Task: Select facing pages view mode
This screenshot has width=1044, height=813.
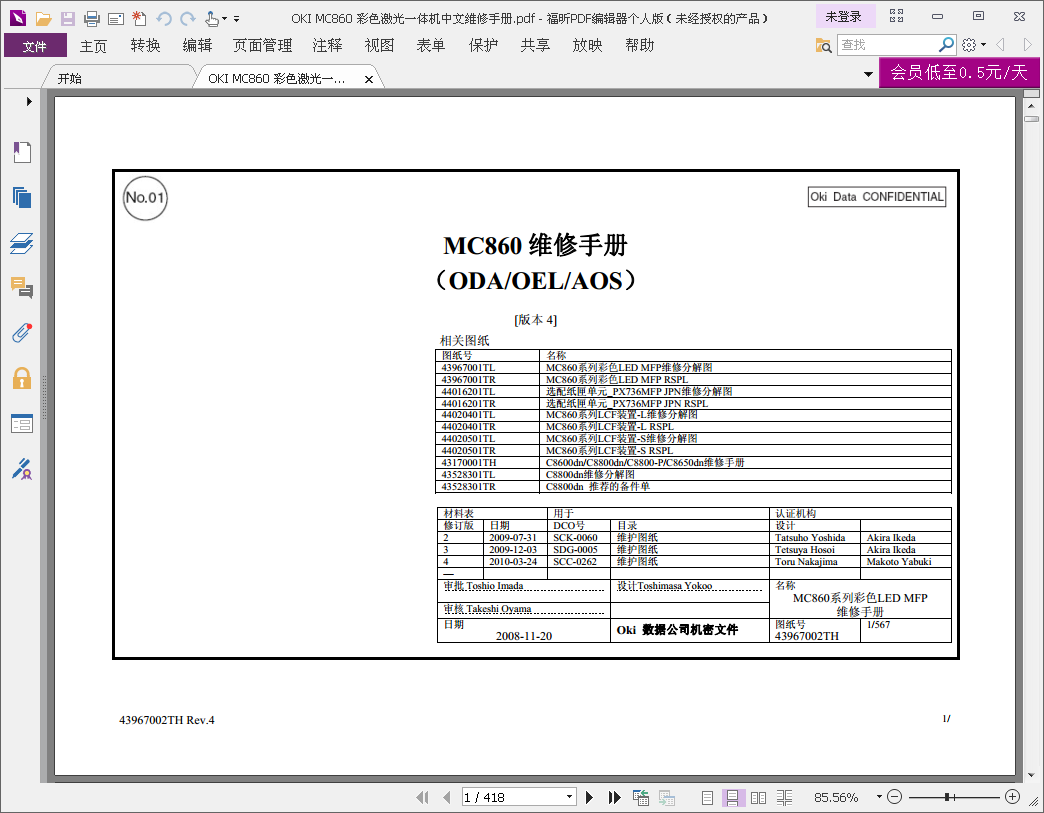Action: point(758,797)
